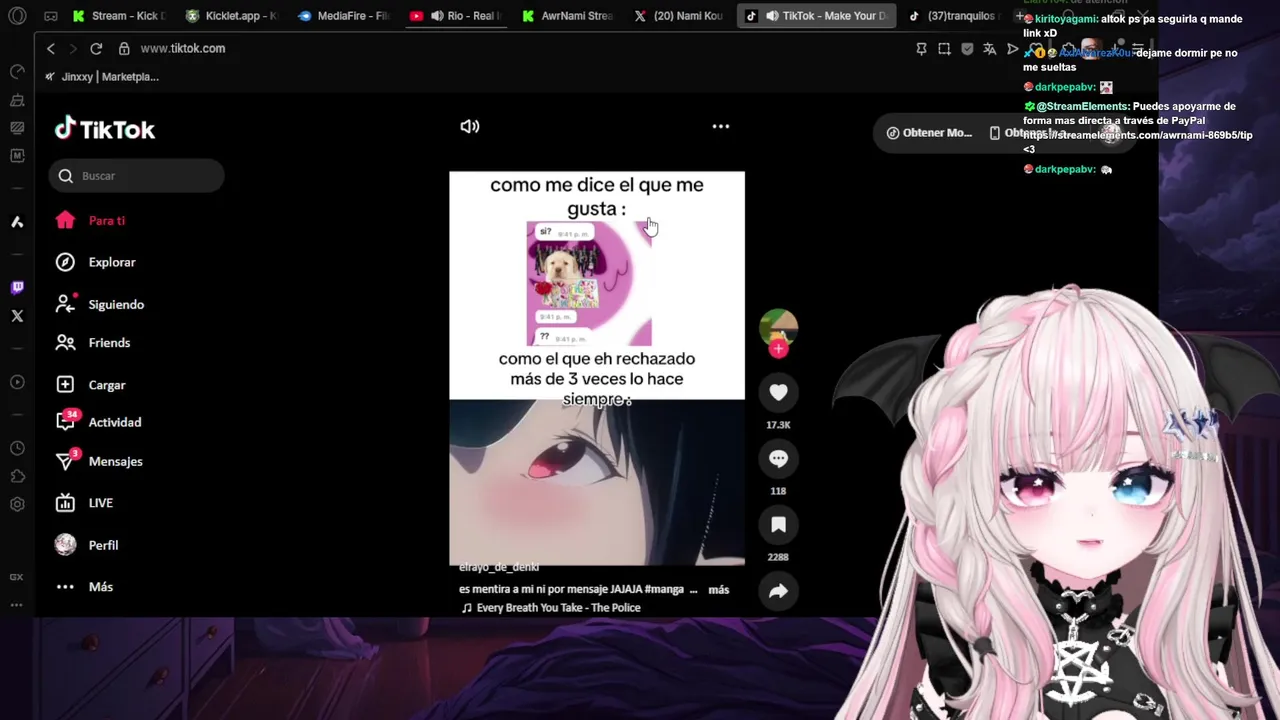Open the Opera GX menu logo
The width and height of the screenshot is (1280, 720).
pyautogui.click(x=17, y=16)
